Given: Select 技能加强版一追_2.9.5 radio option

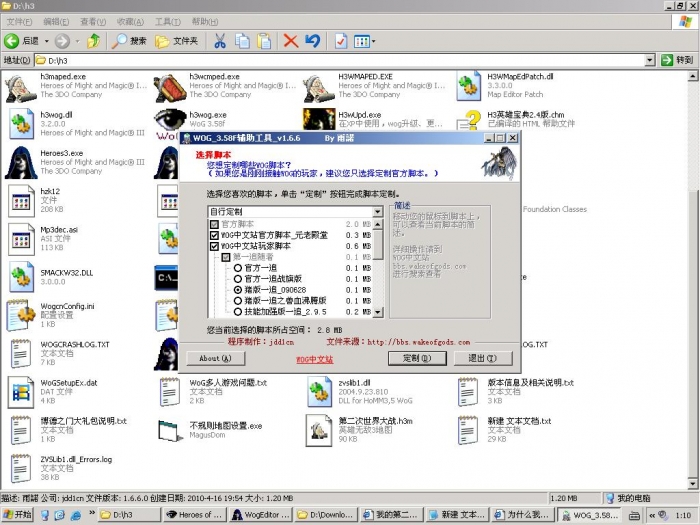Looking at the screenshot, I should click(238, 312).
